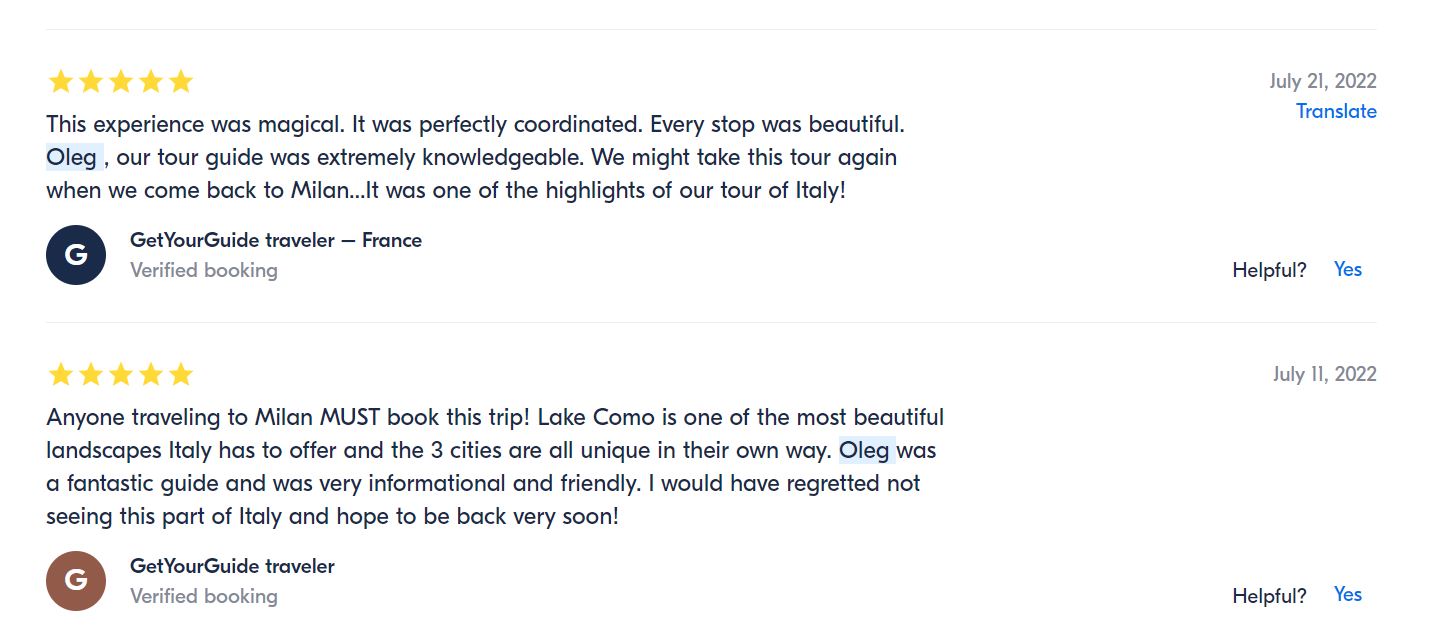Click Verified booking under the France traveler
1430x643 pixels.
pos(204,270)
